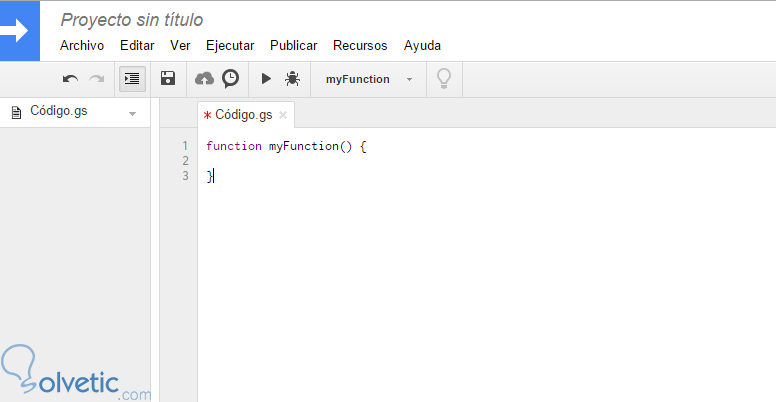Open the myFunction selector dropdown
The image size is (776, 402).
(368, 79)
